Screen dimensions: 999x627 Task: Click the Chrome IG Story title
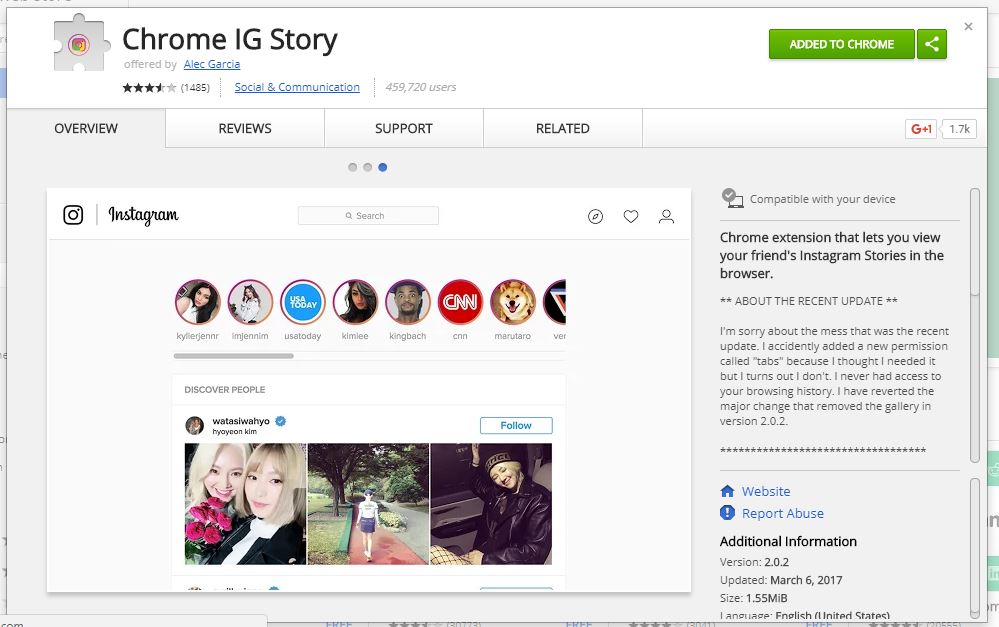(230, 40)
